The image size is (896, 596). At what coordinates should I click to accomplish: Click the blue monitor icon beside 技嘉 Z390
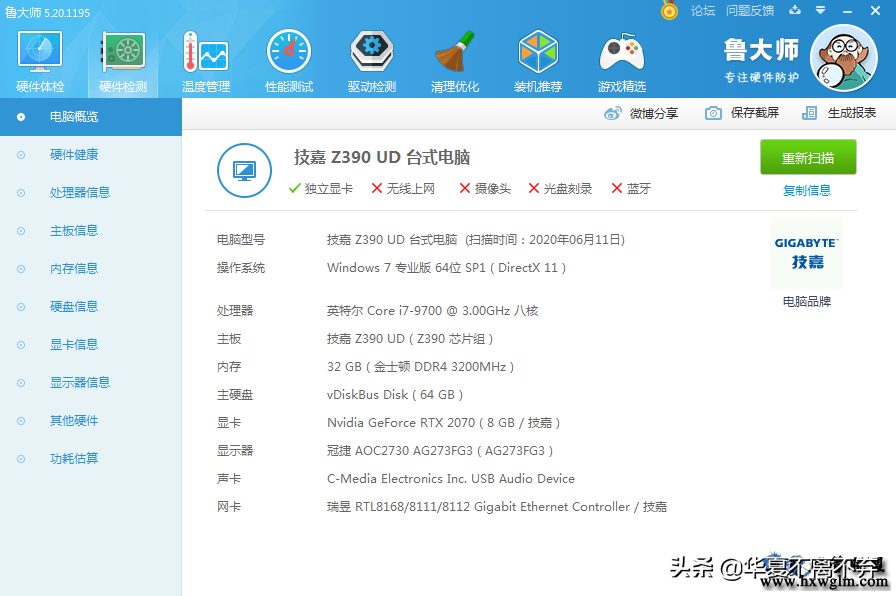[x=244, y=170]
